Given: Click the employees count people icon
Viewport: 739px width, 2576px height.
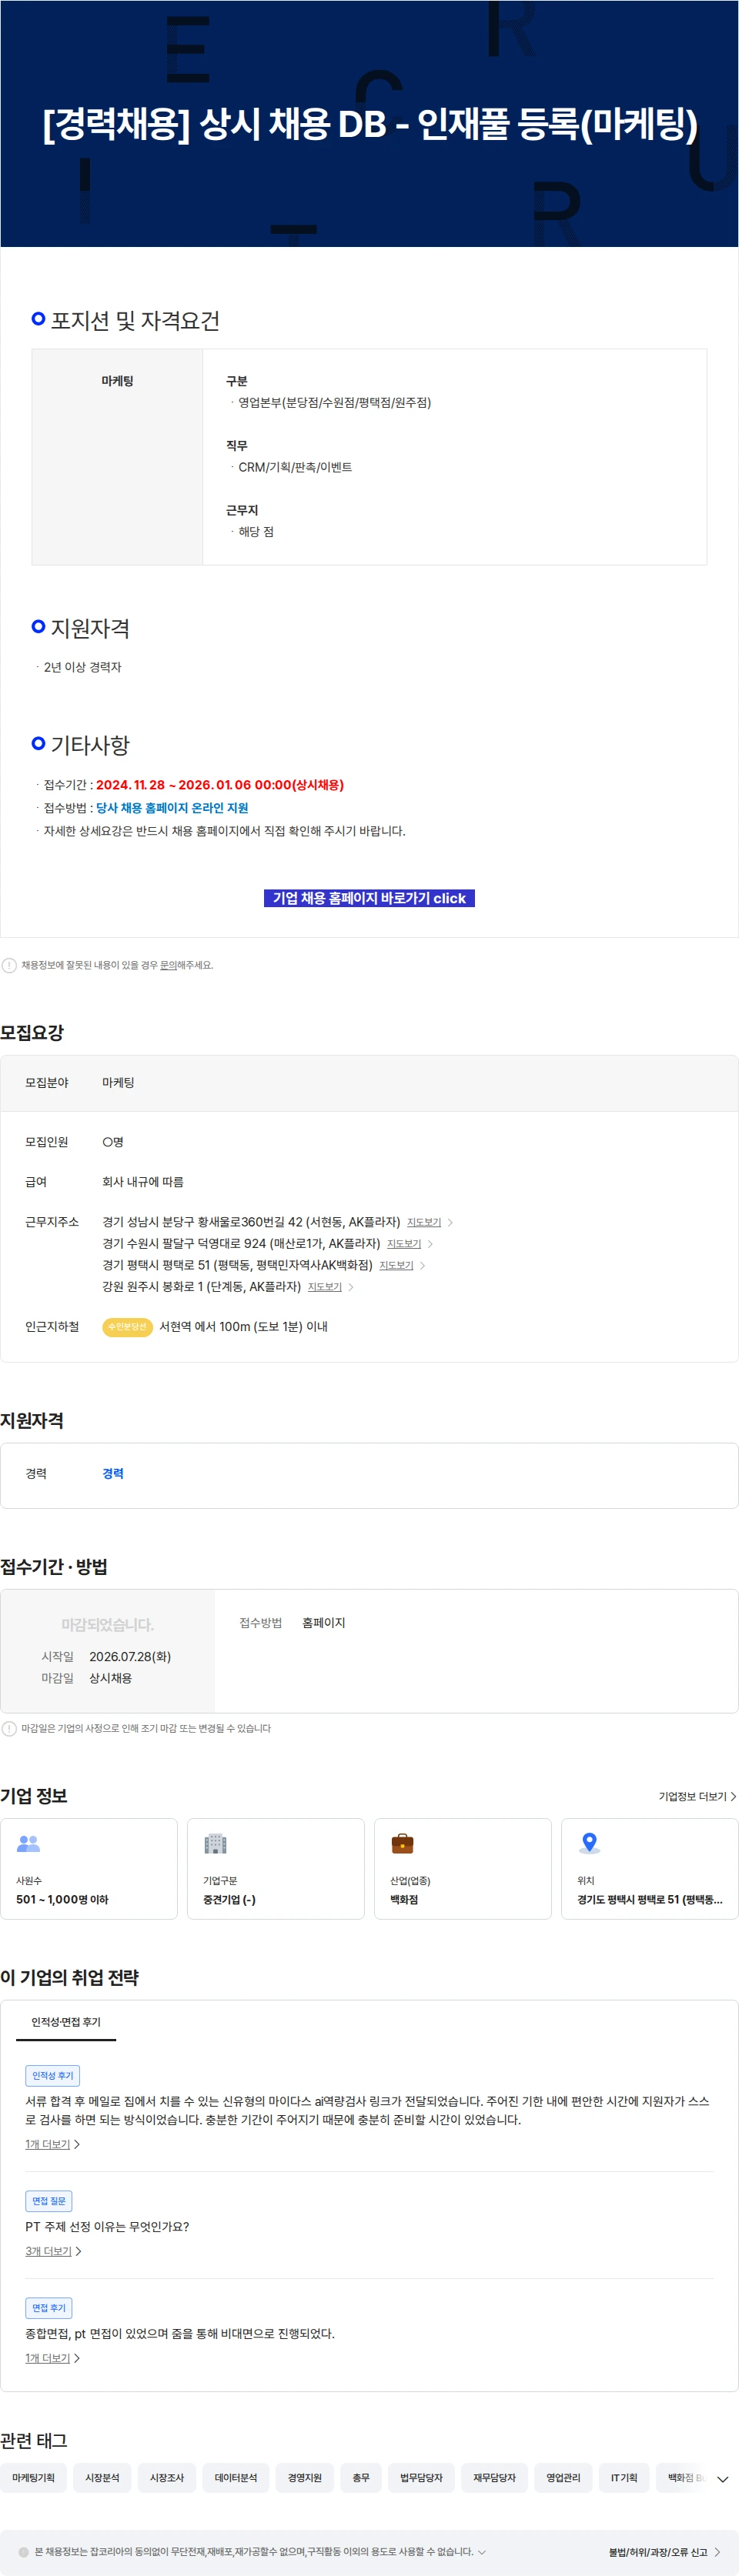Looking at the screenshot, I should pyautogui.click(x=28, y=1843).
